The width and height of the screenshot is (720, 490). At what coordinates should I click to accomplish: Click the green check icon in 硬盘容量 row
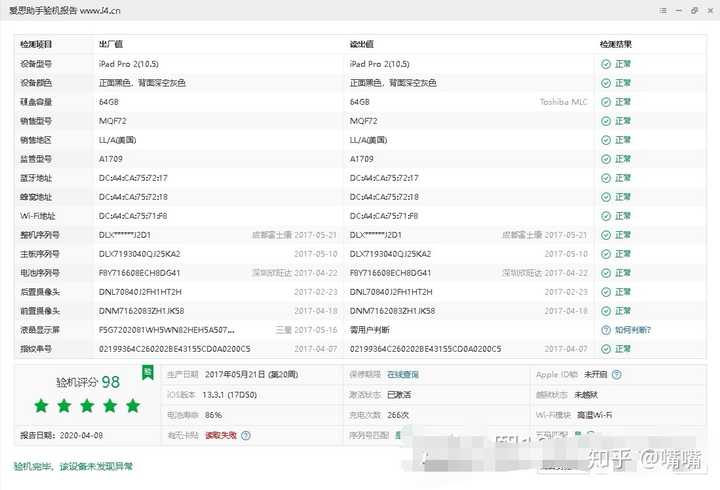pos(606,102)
